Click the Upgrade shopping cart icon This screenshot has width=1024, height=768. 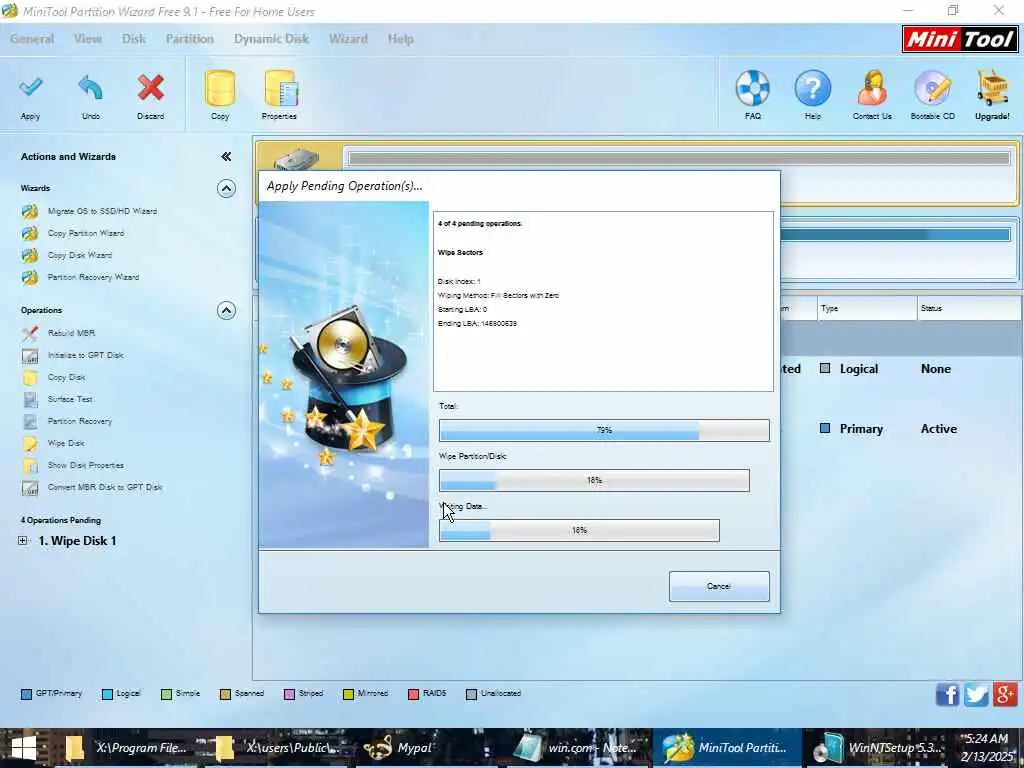point(993,88)
